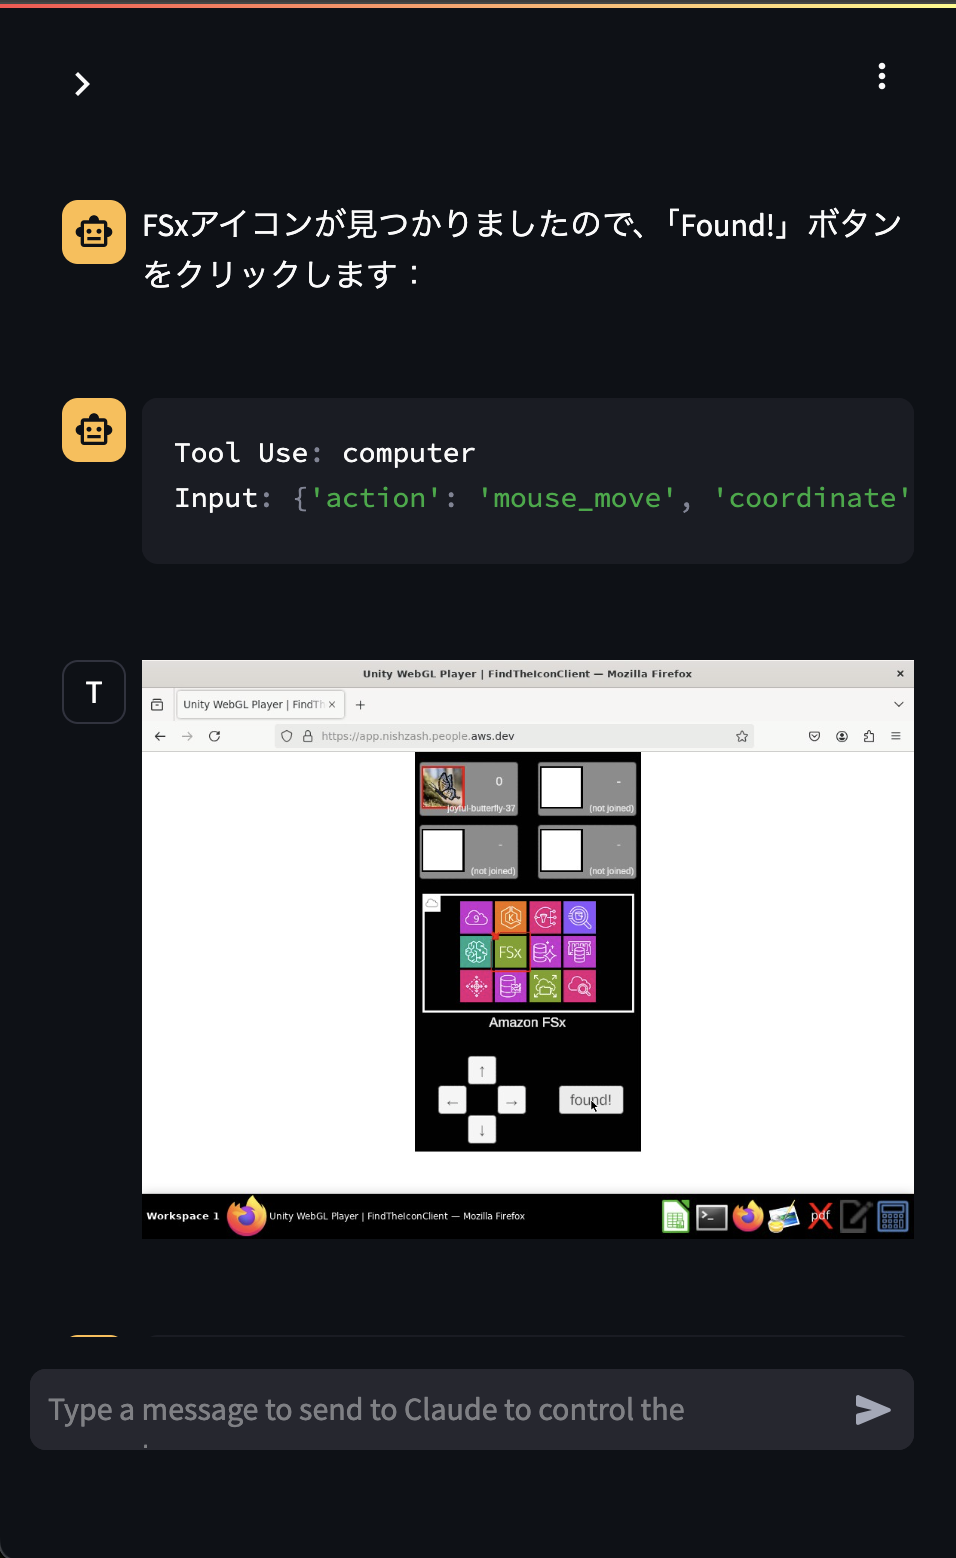Image resolution: width=956 pixels, height=1558 pixels.
Task: Click the send message arrow icon
Action: click(x=873, y=1410)
